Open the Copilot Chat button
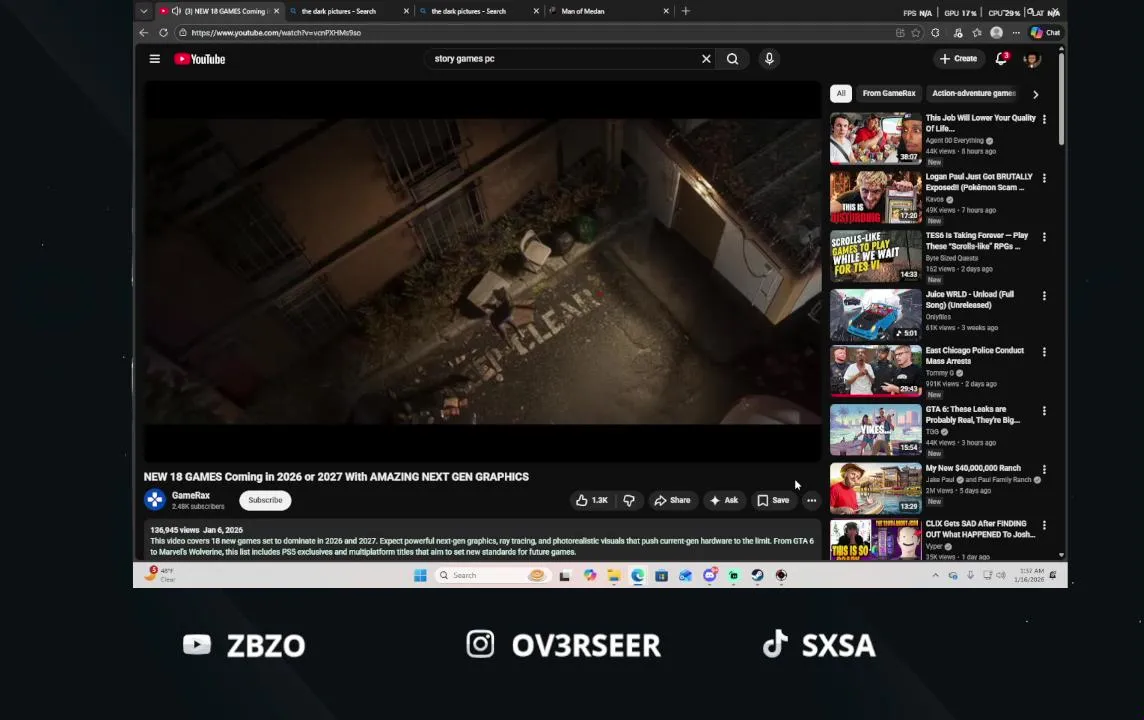The image size is (1144, 720). coord(1046,33)
